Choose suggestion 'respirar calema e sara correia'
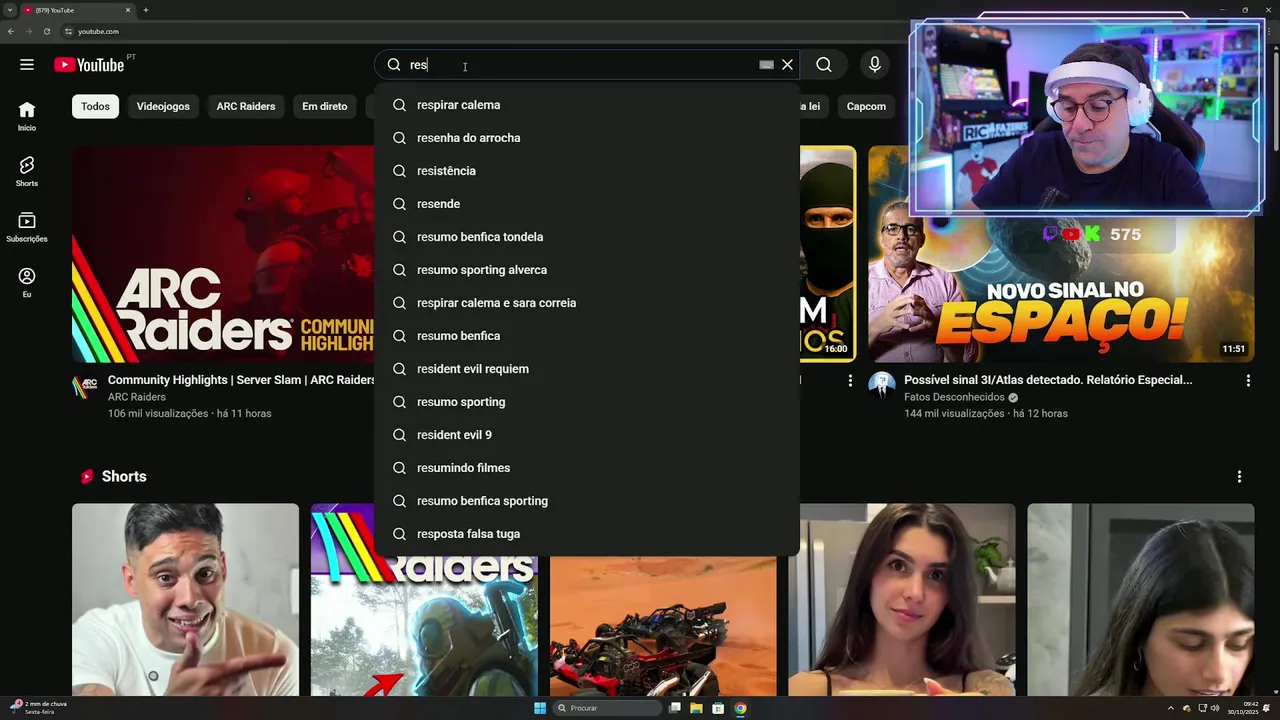Image resolution: width=1280 pixels, height=720 pixels. point(587,303)
